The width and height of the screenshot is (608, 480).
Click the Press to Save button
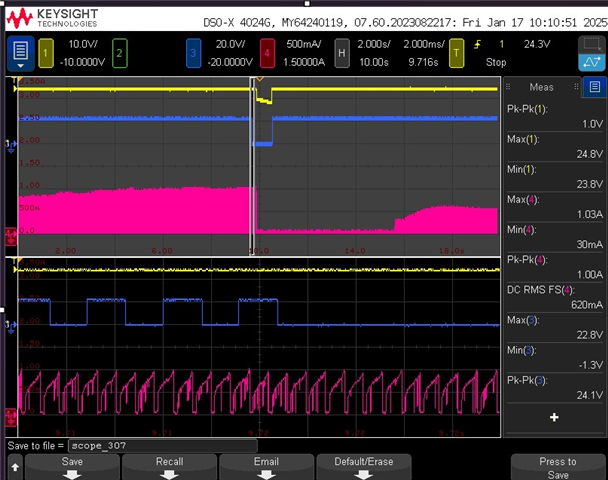pos(558,467)
